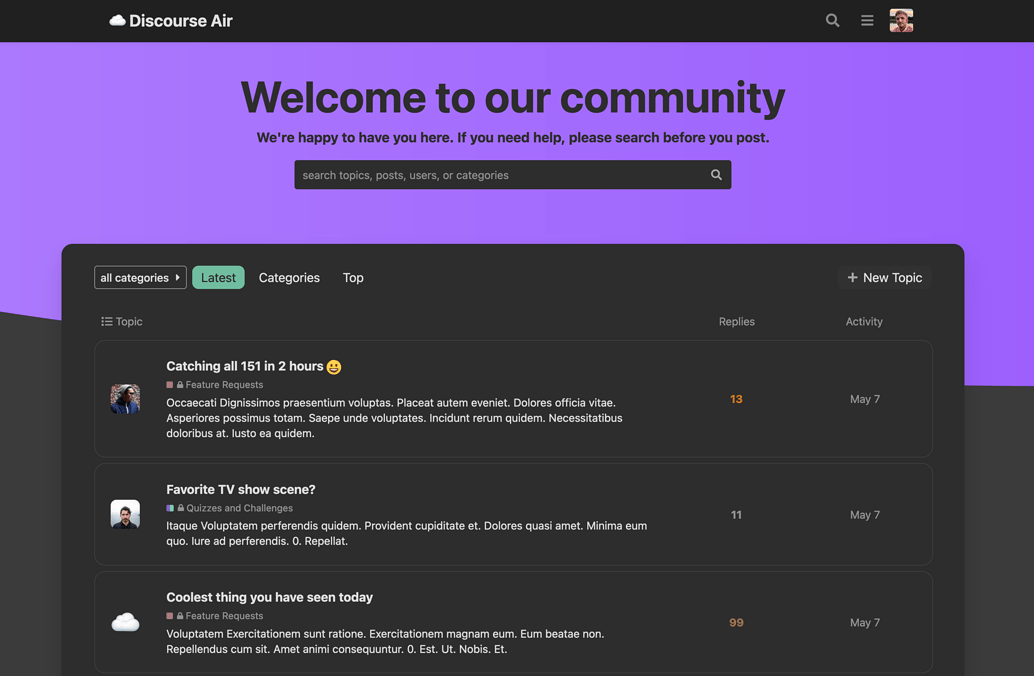Open search via header magnifier icon
1034x676 pixels.
click(832, 21)
